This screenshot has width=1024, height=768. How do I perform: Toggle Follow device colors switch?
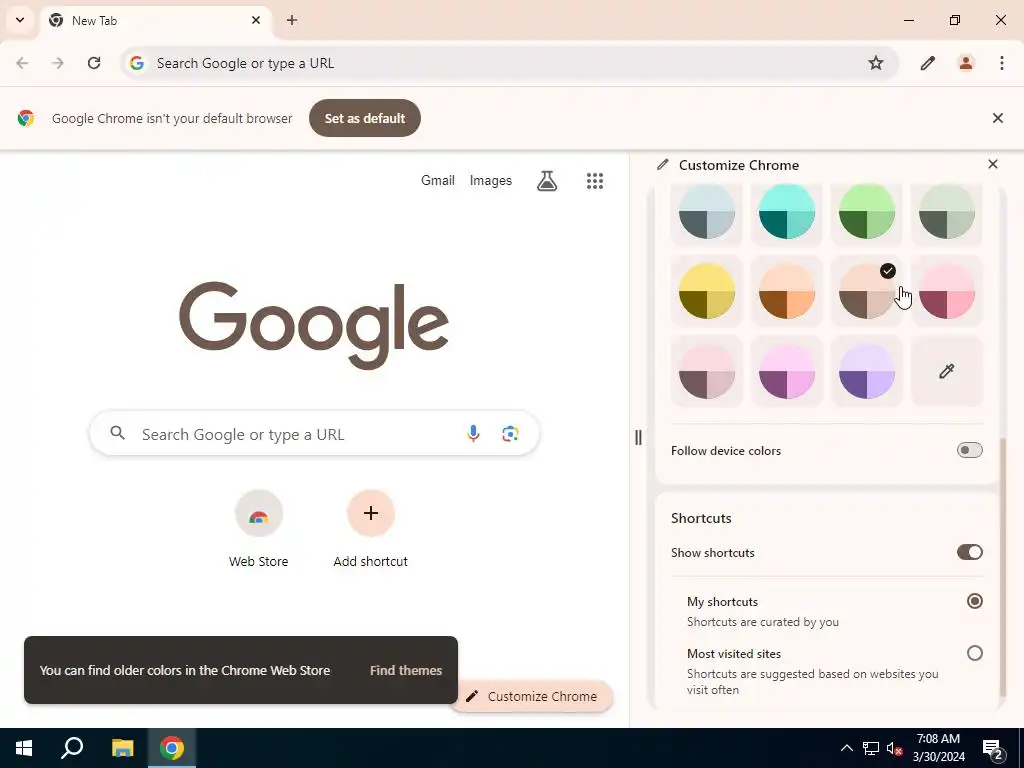(x=969, y=450)
